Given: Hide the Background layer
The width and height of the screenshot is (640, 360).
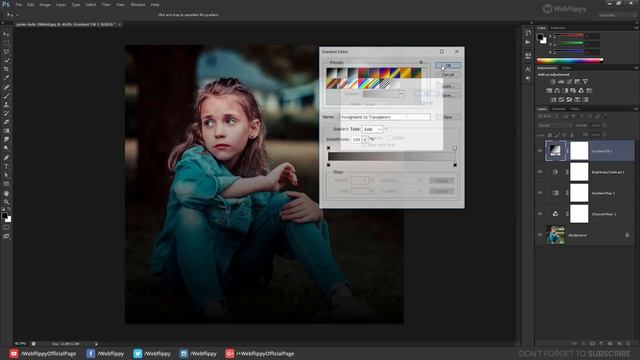Looking at the screenshot, I should click(x=540, y=235).
